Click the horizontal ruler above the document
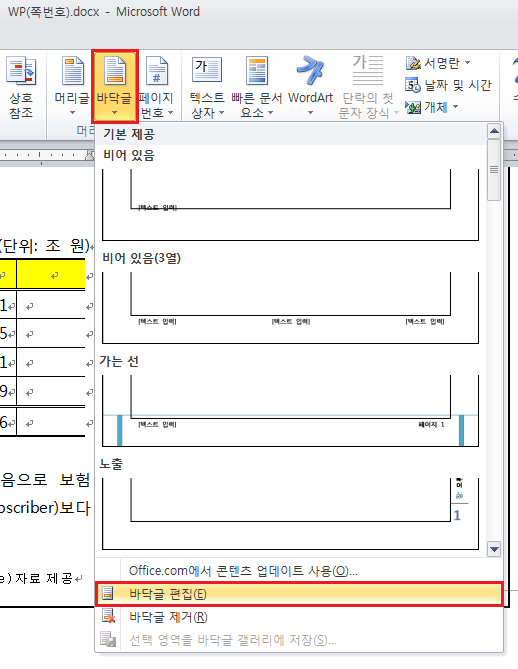Screen dimensions: 518x669 tap(47, 155)
